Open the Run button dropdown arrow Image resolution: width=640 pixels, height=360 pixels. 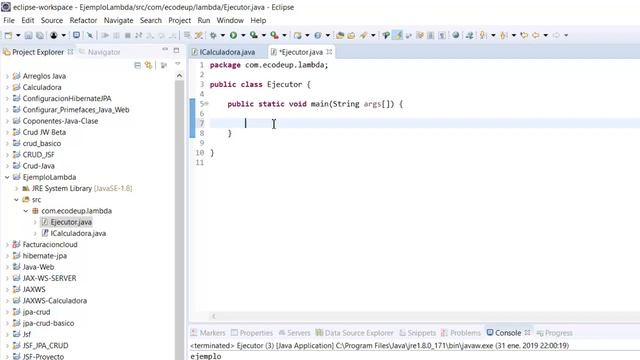243,36
